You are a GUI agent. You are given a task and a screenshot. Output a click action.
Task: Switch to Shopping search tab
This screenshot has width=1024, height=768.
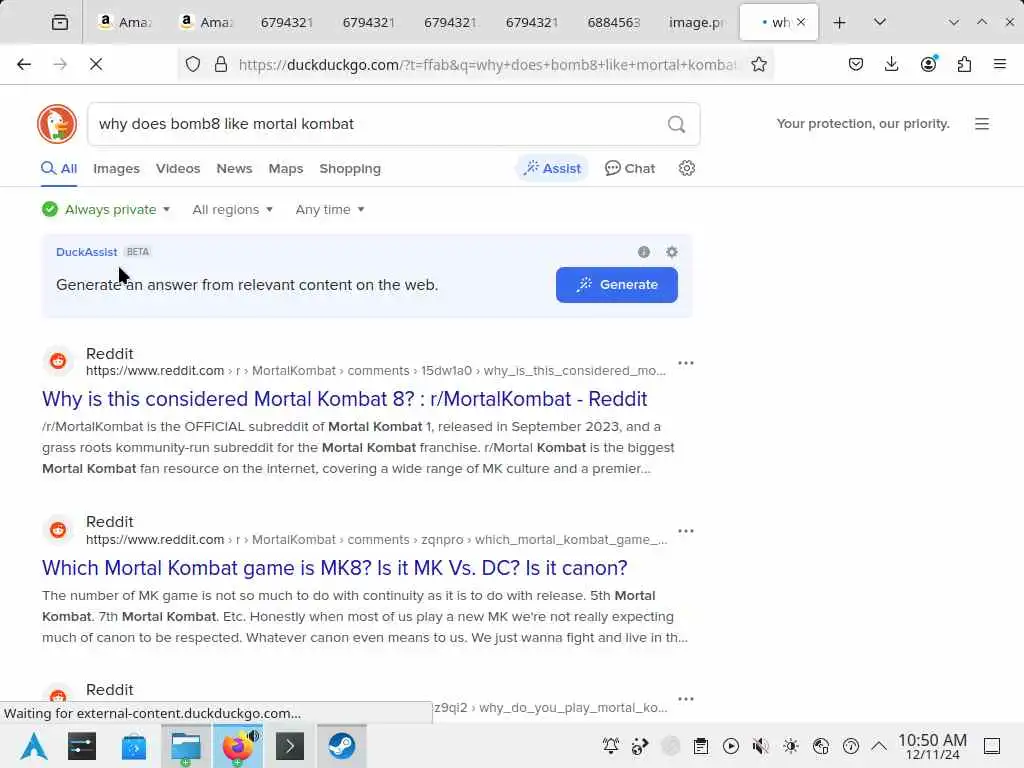pos(350,168)
